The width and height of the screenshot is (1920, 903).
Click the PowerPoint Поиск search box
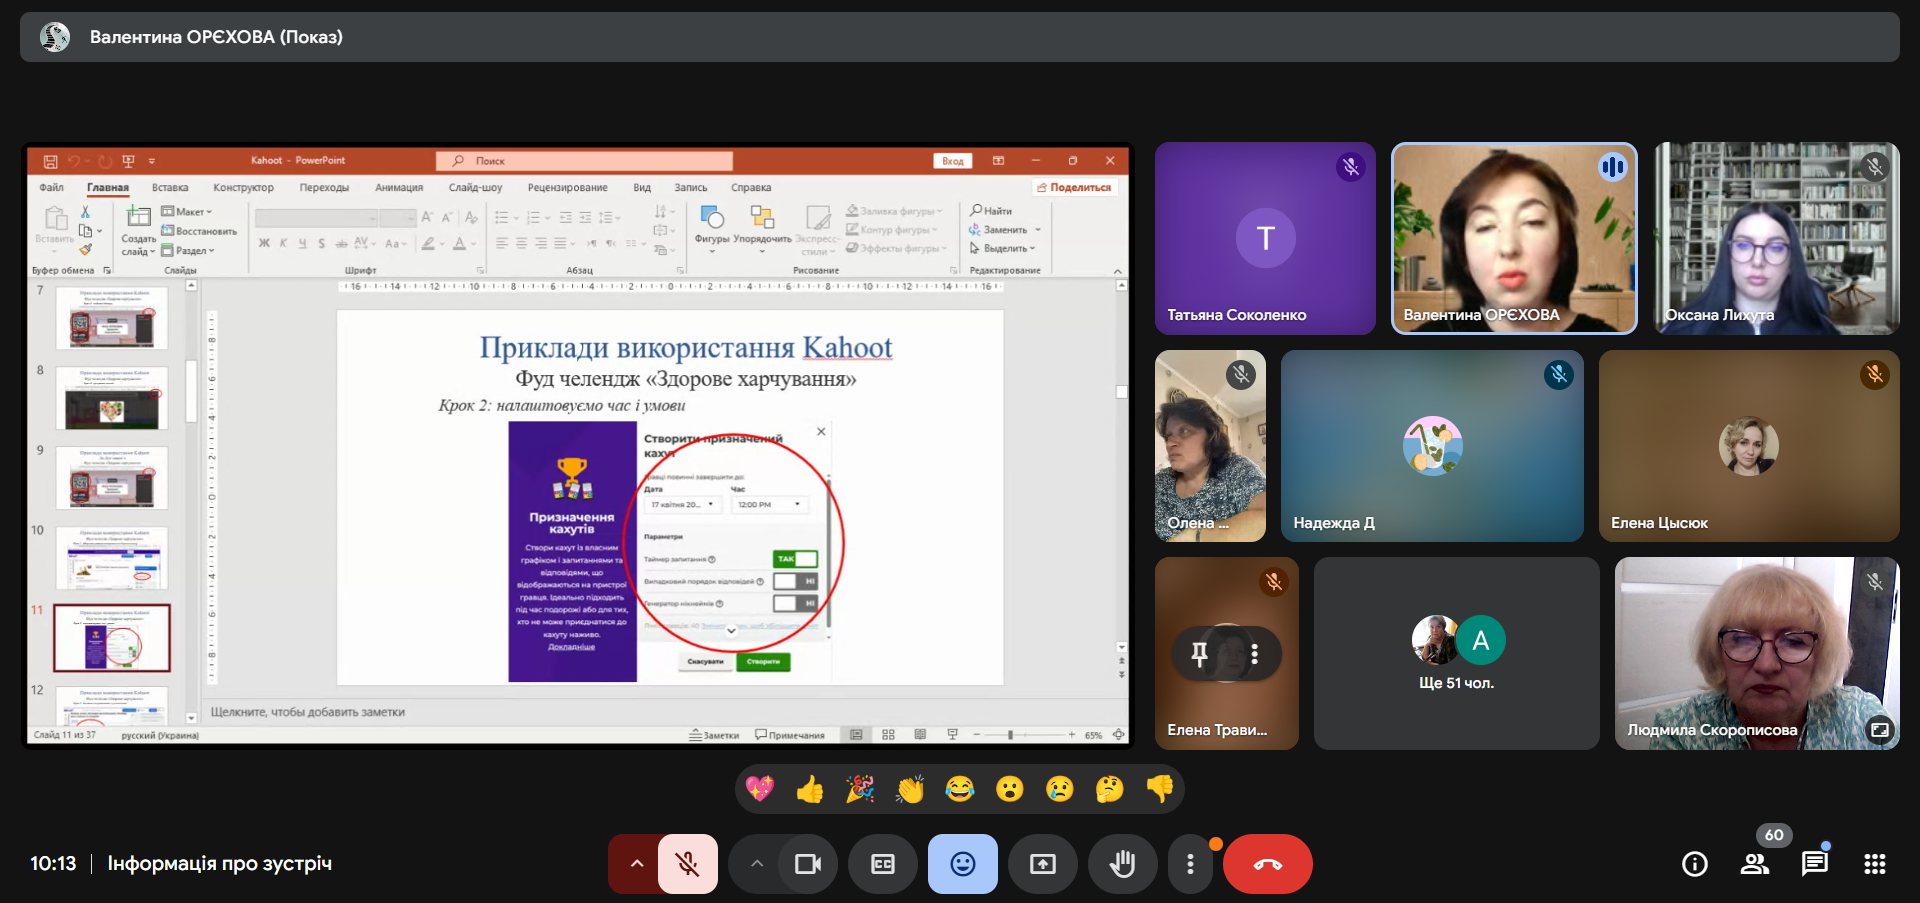click(x=584, y=161)
